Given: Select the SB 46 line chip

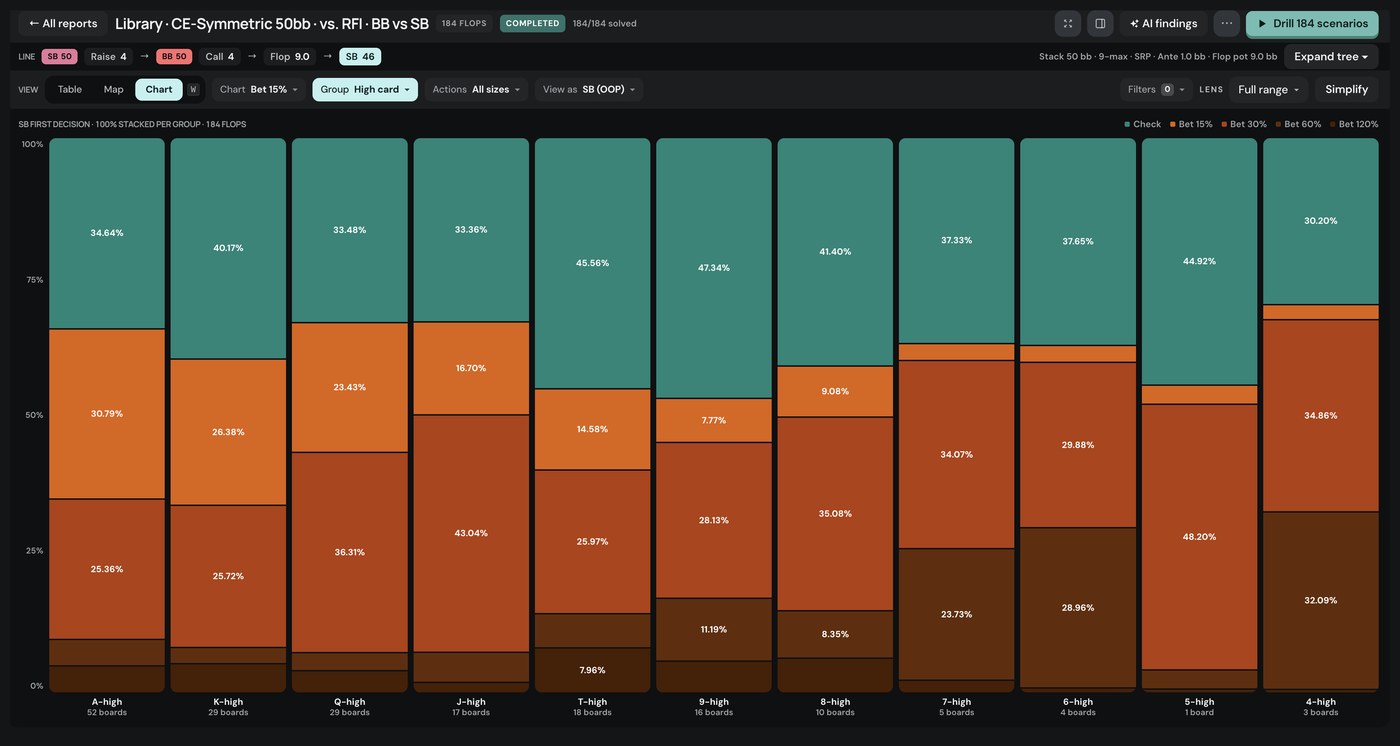Looking at the screenshot, I should [360, 57].
